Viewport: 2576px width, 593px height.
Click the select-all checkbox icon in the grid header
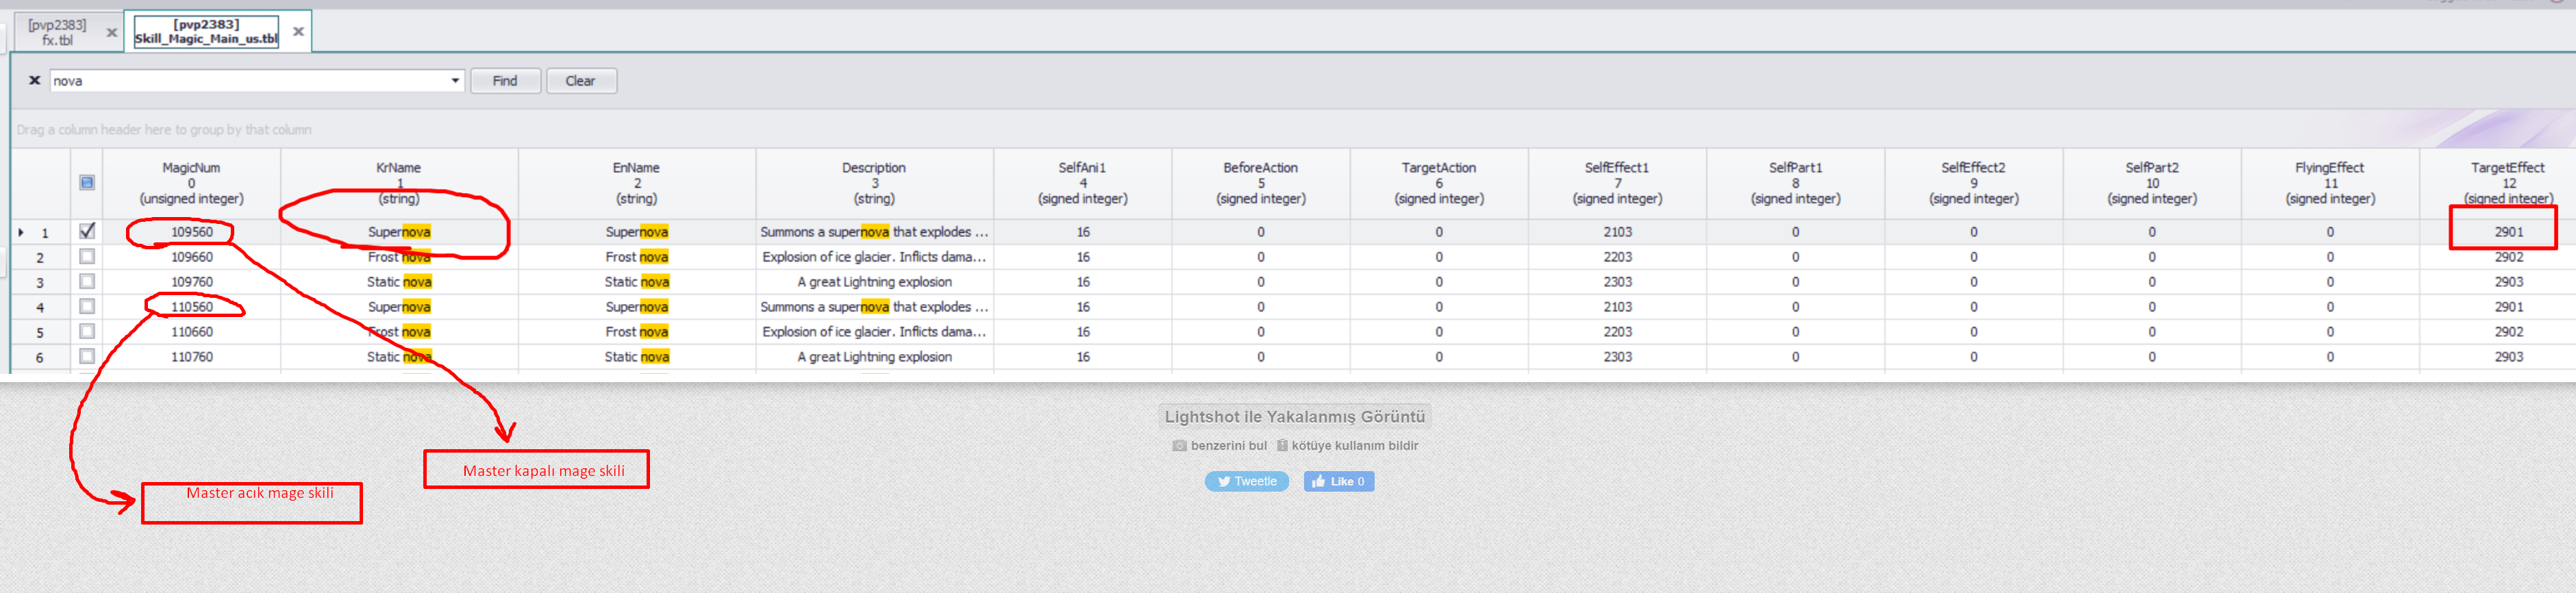[x=87, y=182]
